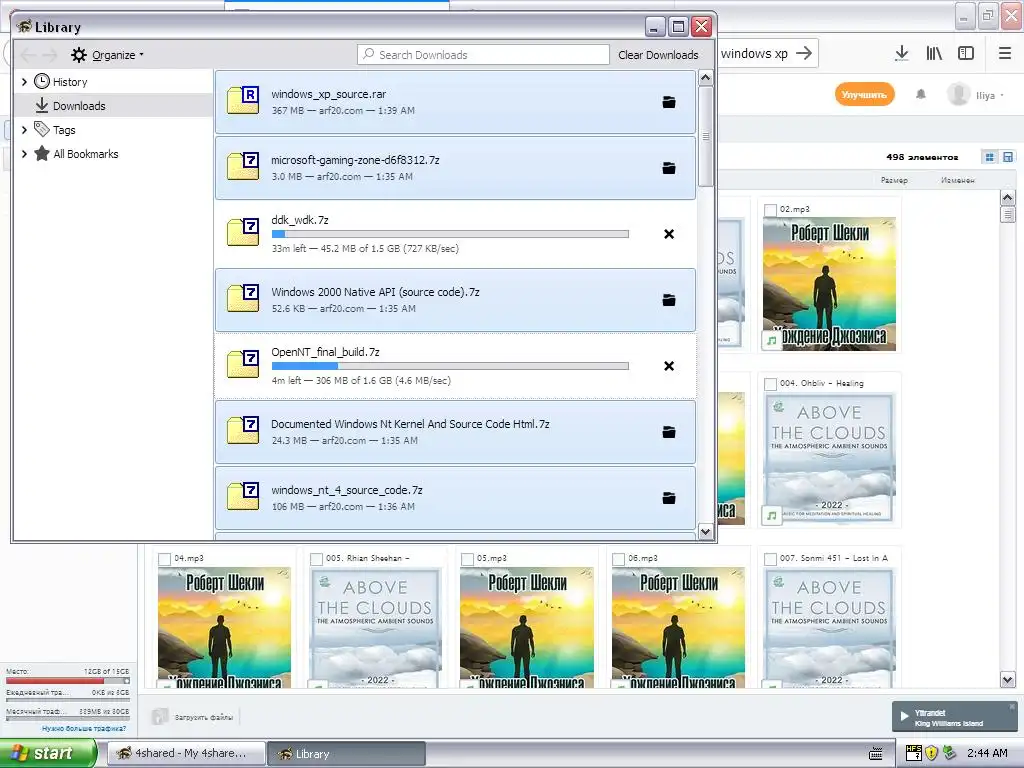This screenshot has width=1024, height=768.
Task: Check the 02.mp3 checkbox
Action: click(771, 210)
